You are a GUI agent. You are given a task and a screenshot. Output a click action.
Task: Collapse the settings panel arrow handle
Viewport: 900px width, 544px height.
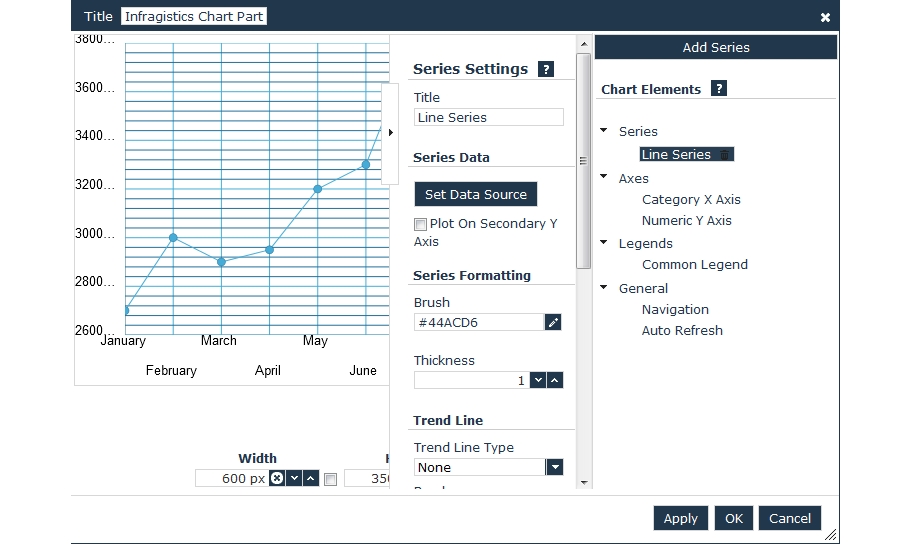pos(390,133)
